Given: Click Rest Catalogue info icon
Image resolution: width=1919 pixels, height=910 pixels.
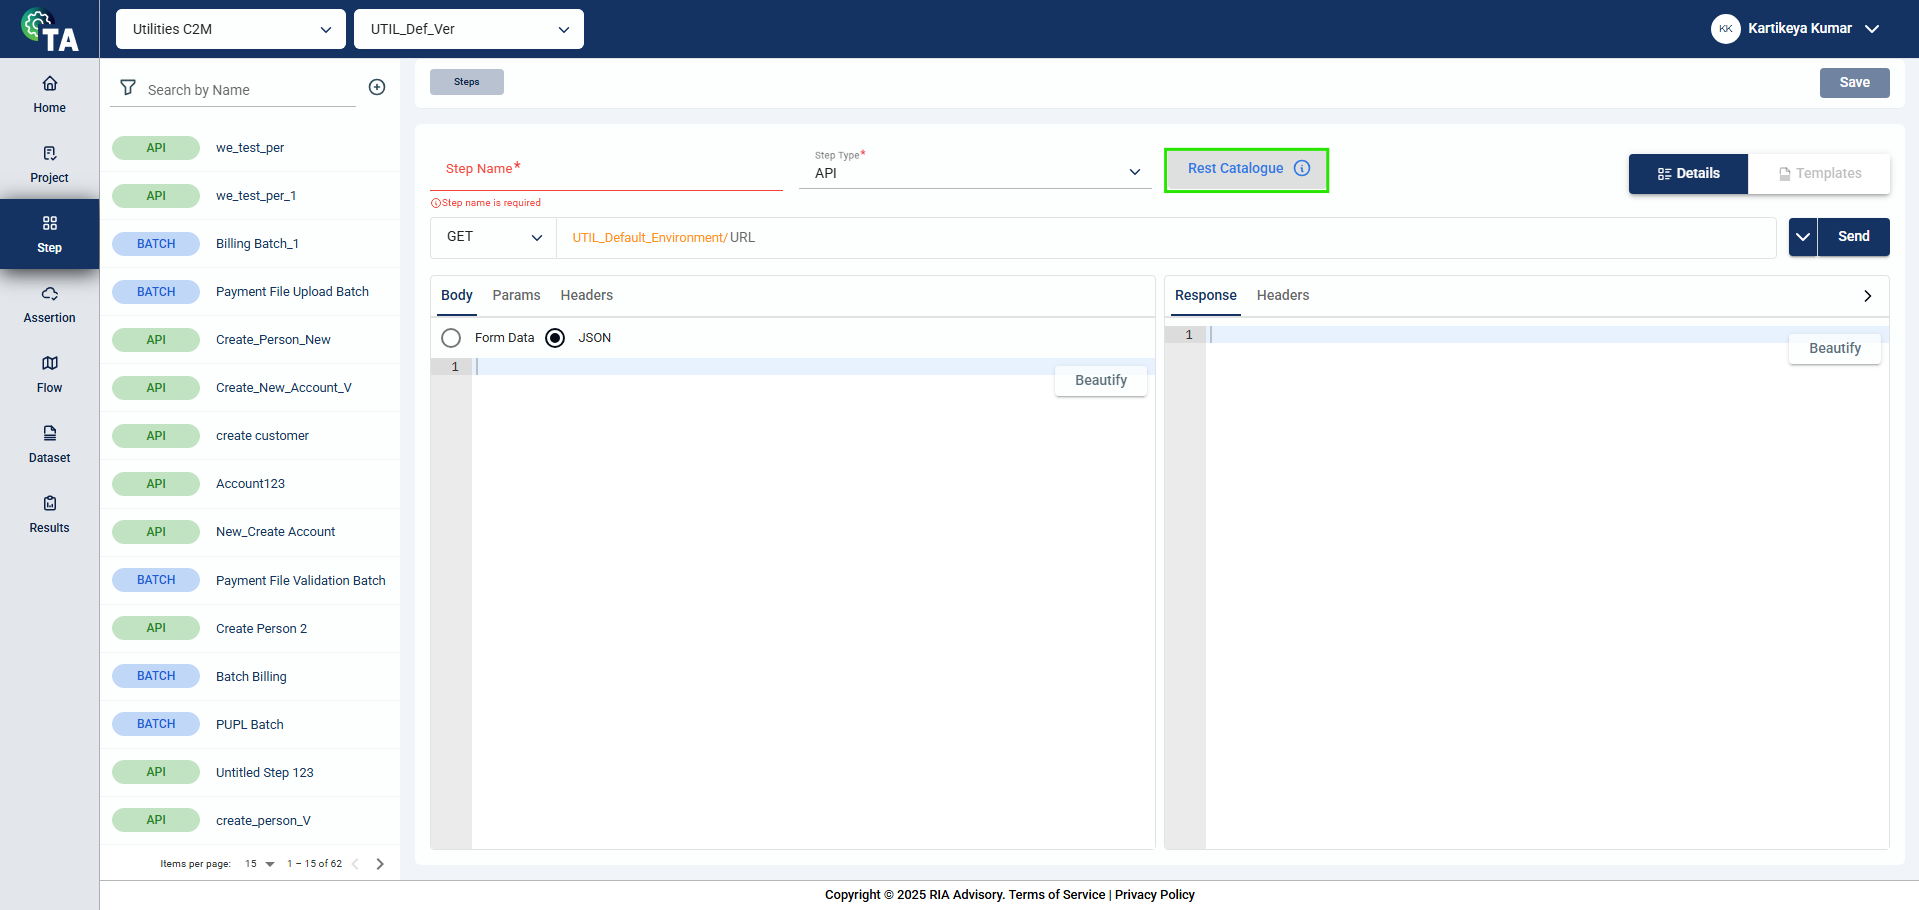Looking at the screenshot, I should click(x=1302, y=168).
